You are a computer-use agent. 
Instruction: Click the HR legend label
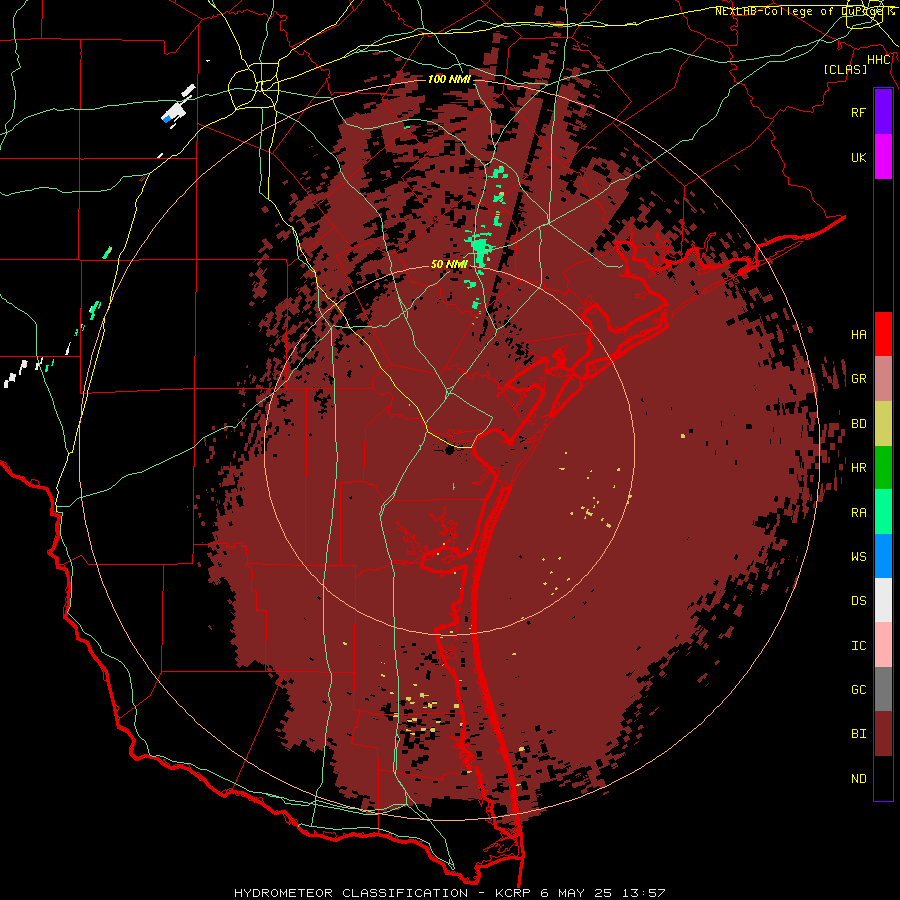(x=858, y=468)
